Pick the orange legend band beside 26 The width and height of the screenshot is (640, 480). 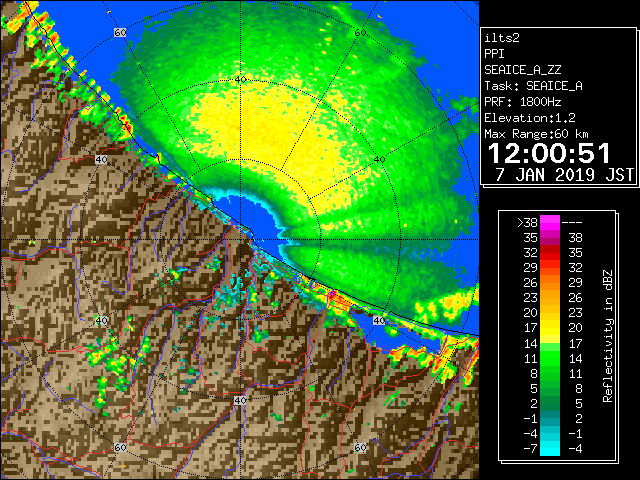coord(550,283)
